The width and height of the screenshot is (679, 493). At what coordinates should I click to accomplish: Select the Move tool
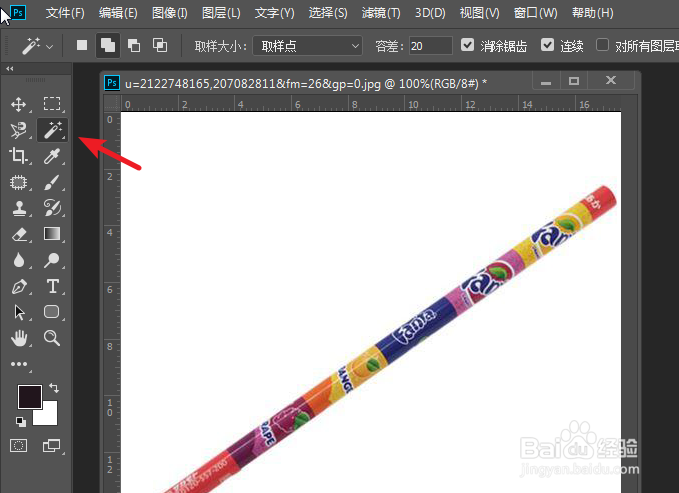click(18, 104)
